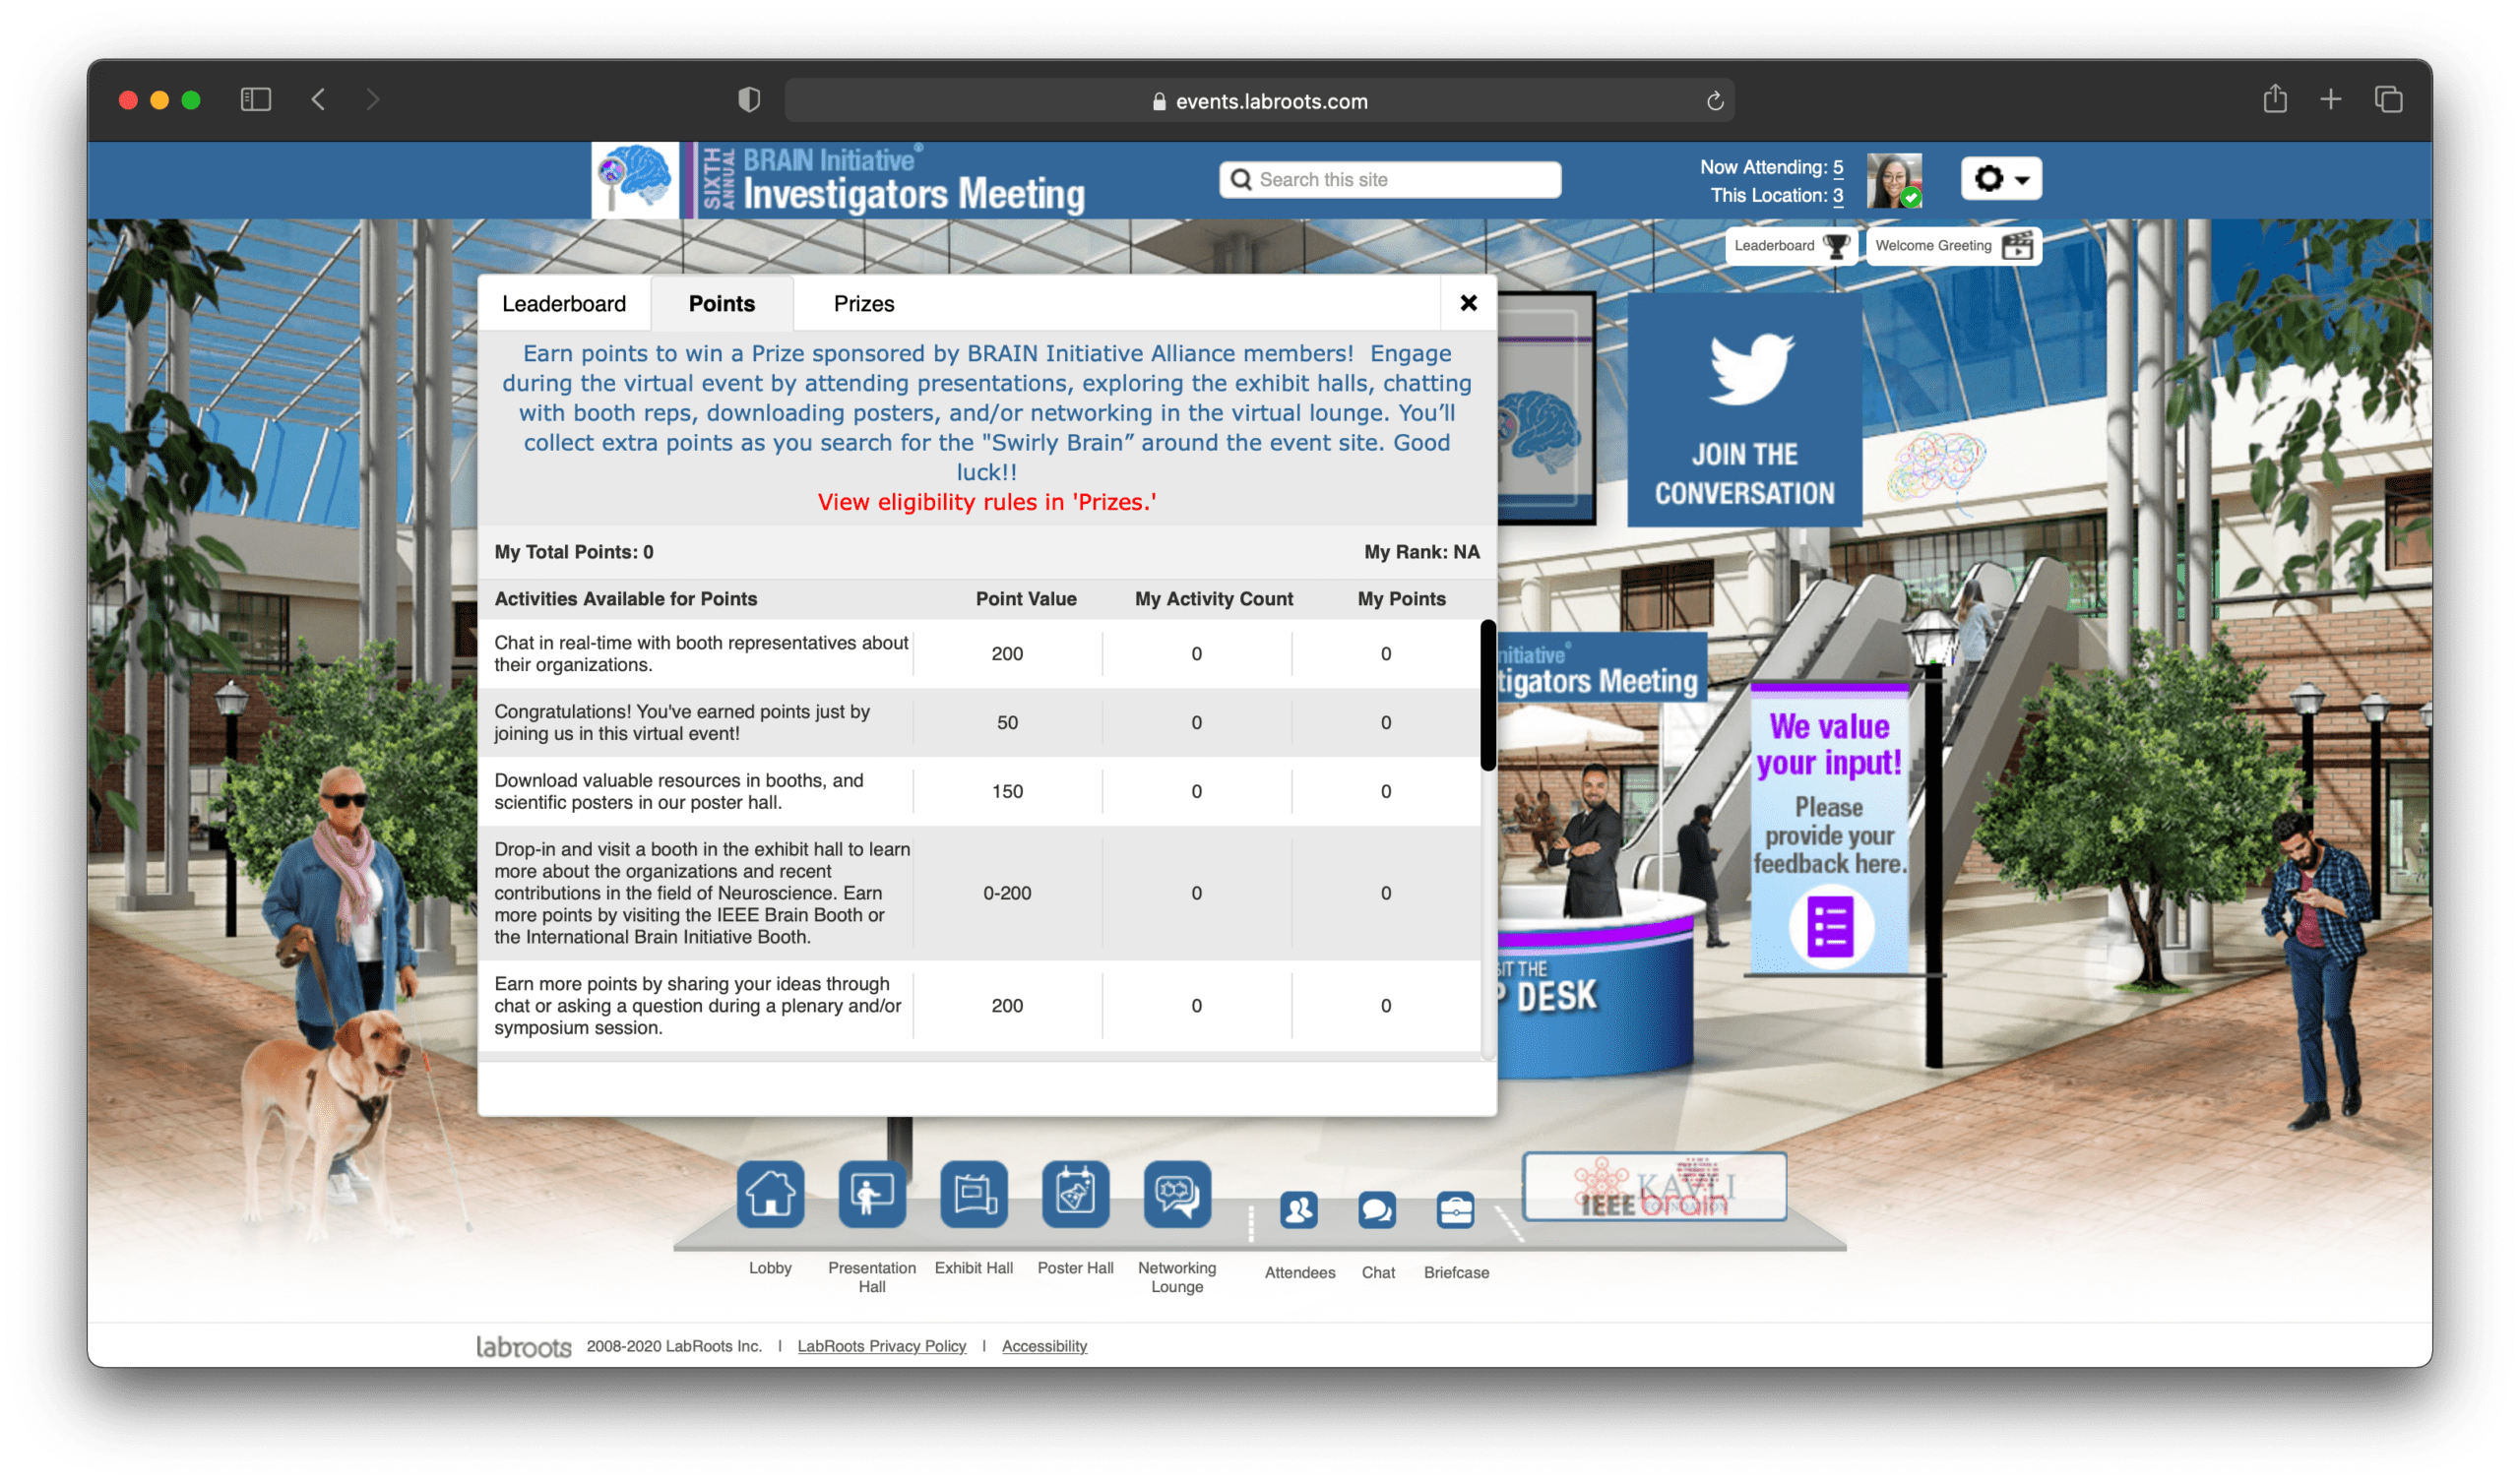The width and height of the screenshot is (2520, 1483).
Task: Click the 'Download valuable resources' row
Action: [979, 792]
